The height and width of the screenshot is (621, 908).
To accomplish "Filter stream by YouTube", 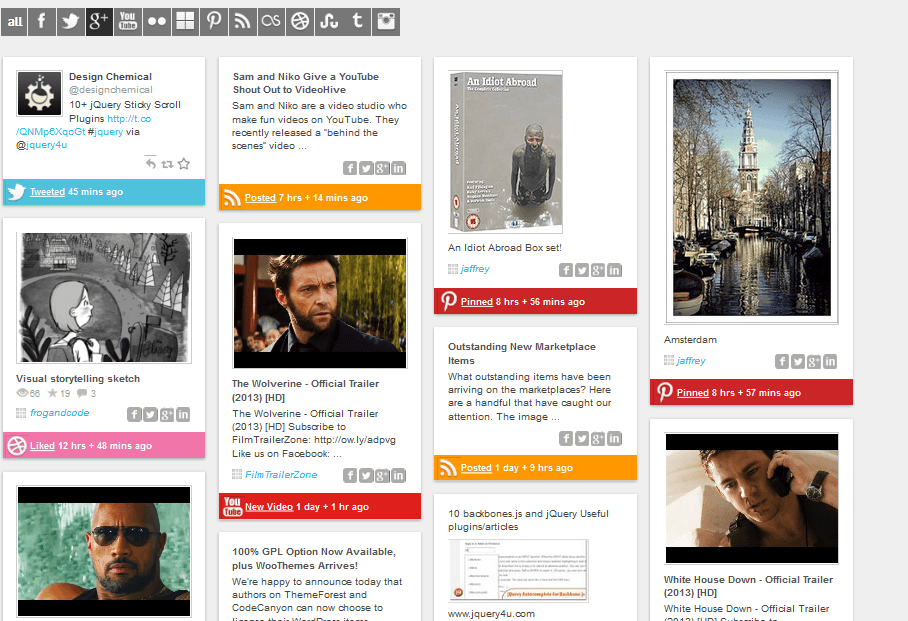I will pos(127,22).
